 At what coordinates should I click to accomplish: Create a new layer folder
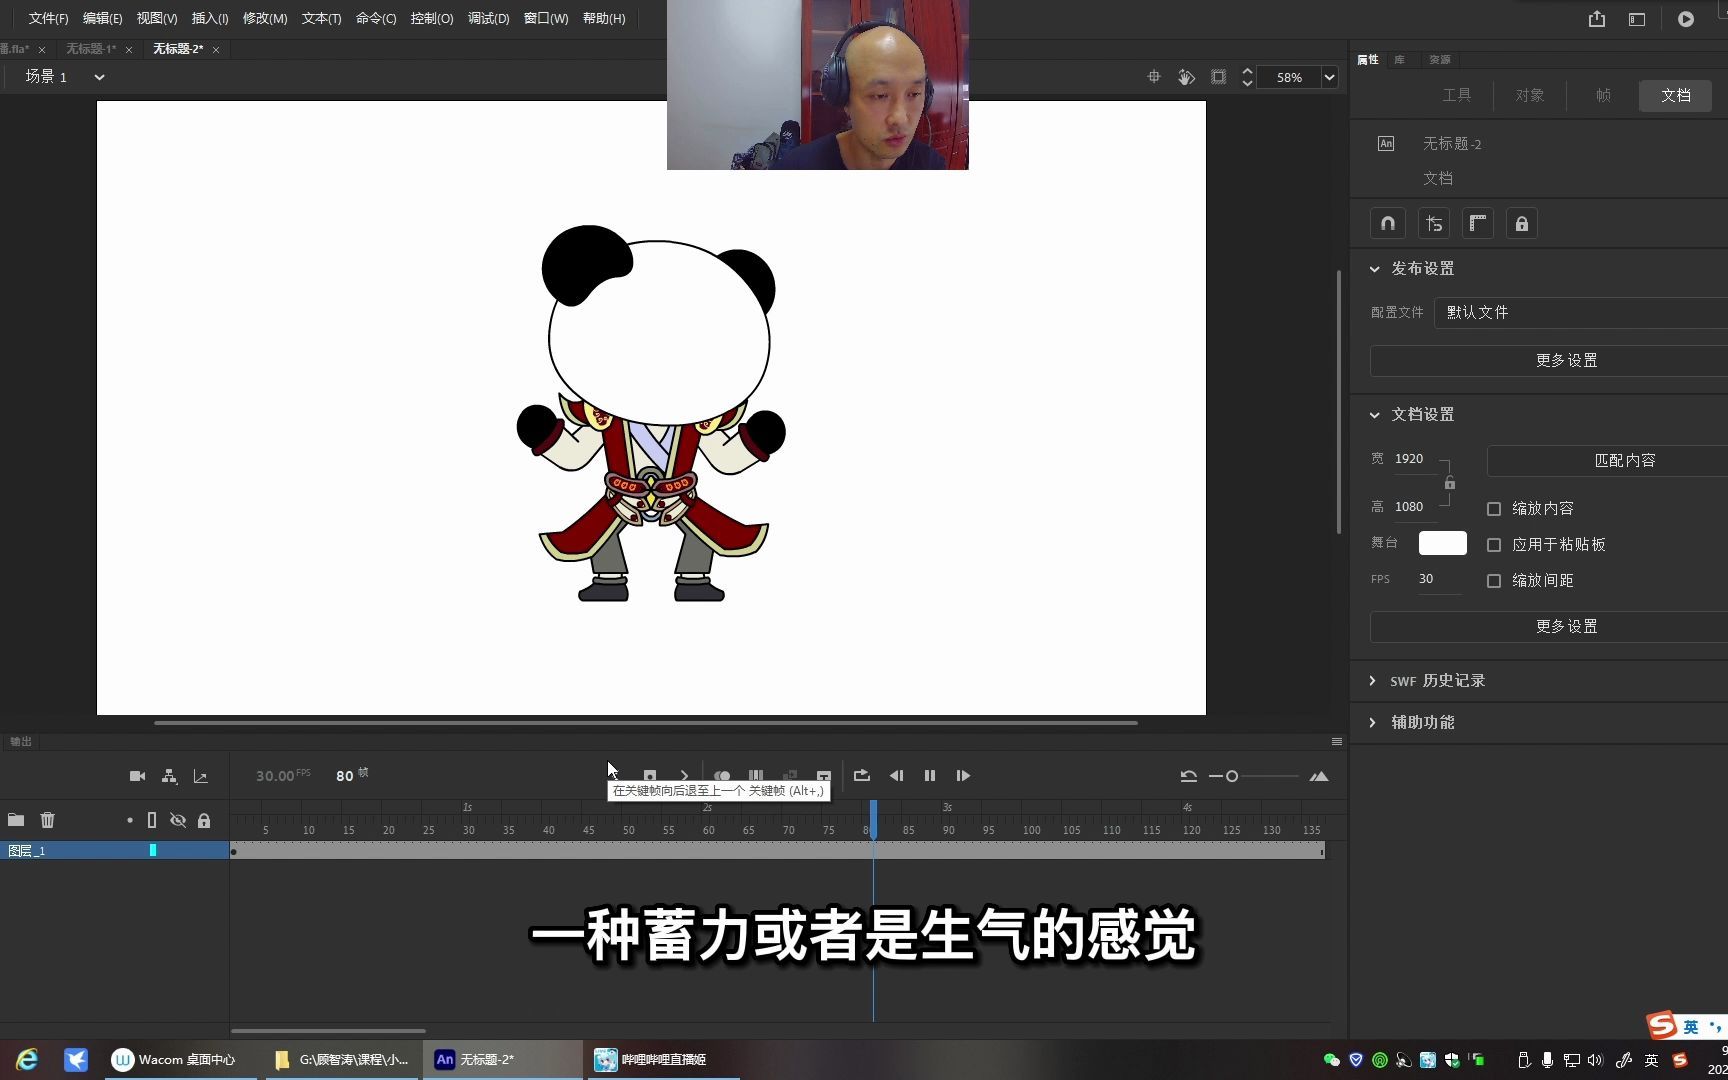pos(16,820)
